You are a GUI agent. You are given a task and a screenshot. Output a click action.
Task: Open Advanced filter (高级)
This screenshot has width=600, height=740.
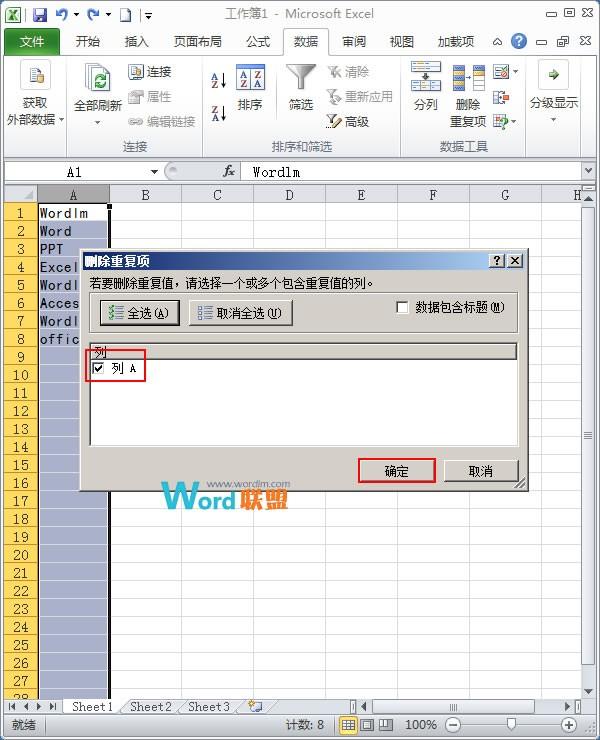click(x=348, y=122)
